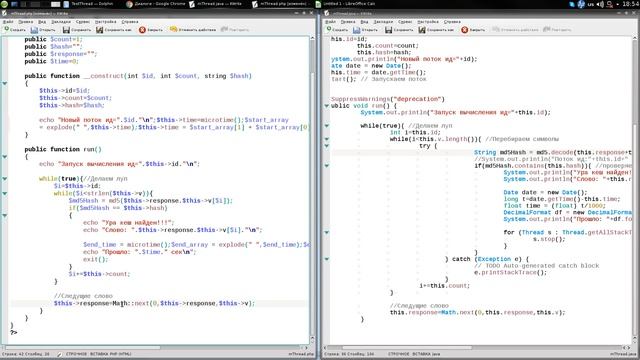Open Правка menu in left KWrite window
This screenshot has height=360, width=640.
[x=25, y=22]
